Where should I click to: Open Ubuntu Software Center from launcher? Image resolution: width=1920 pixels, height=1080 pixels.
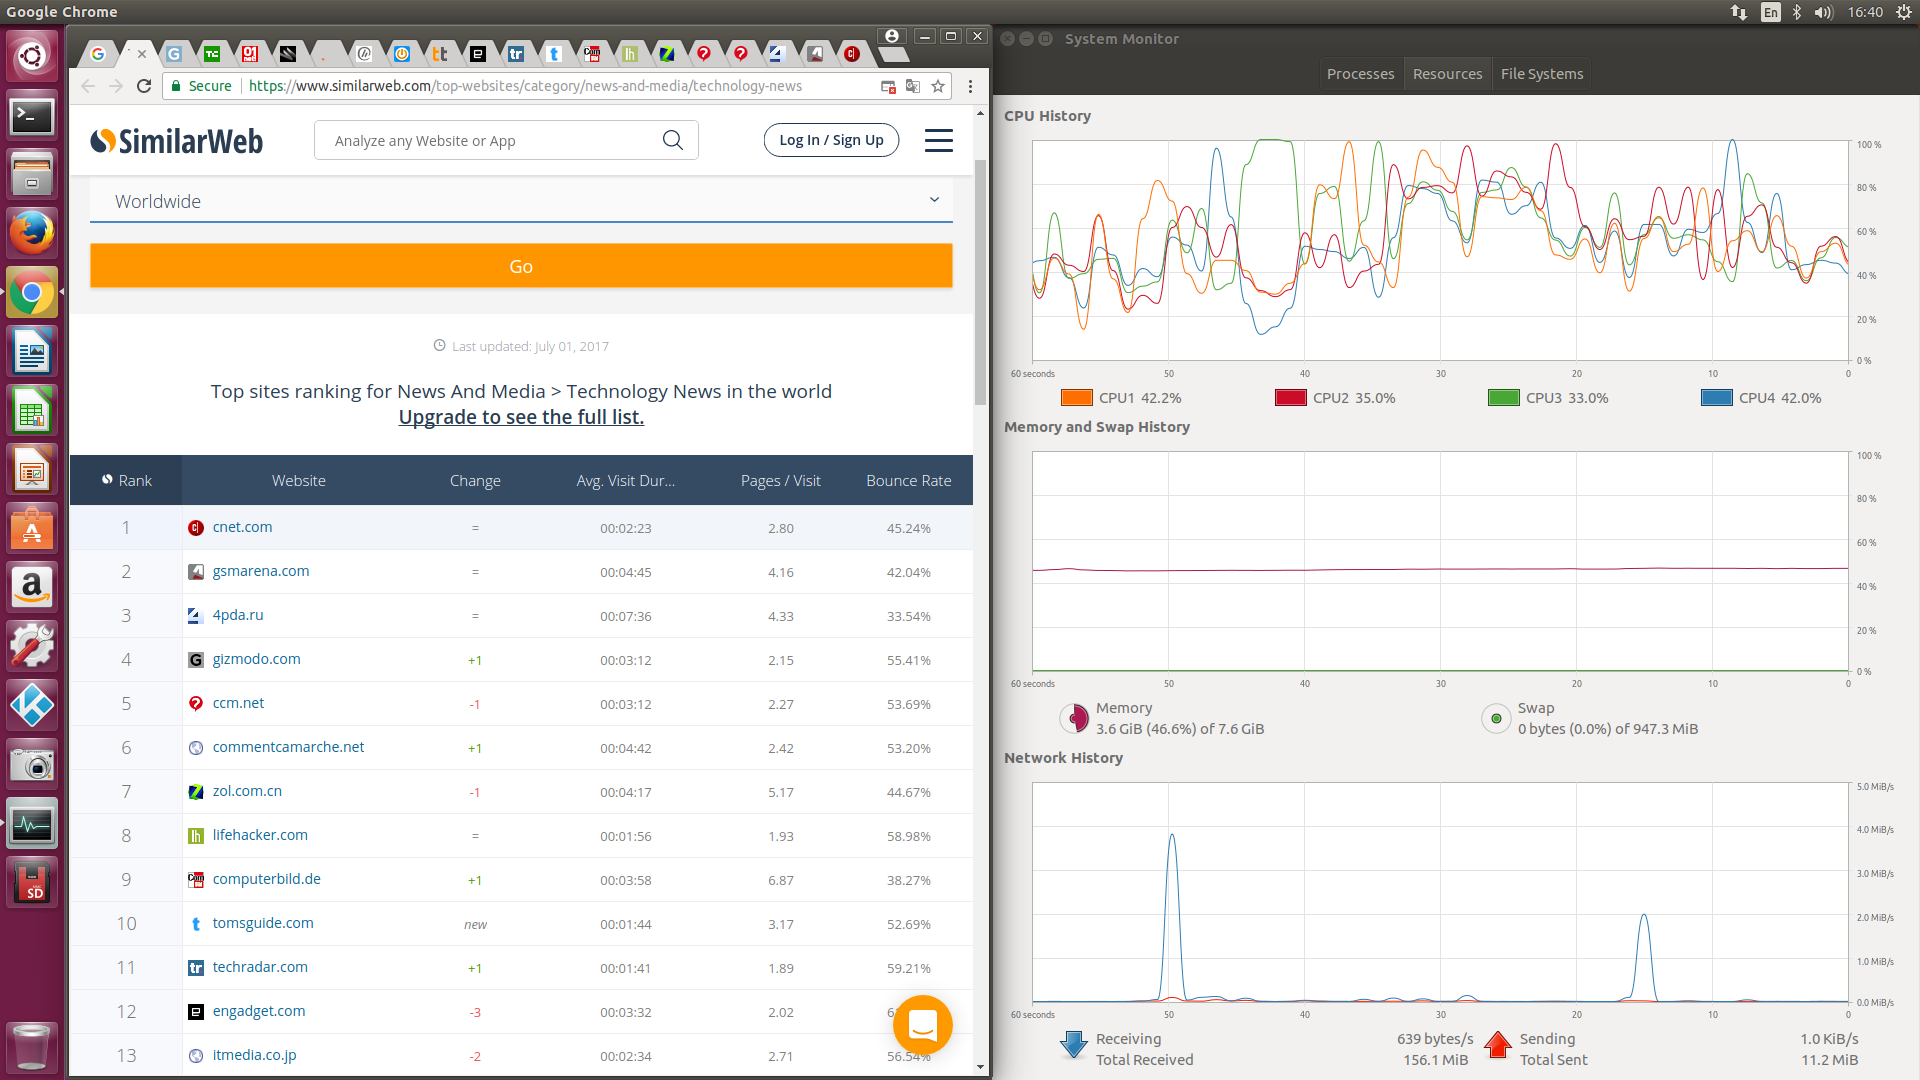(x=32, y=529)
